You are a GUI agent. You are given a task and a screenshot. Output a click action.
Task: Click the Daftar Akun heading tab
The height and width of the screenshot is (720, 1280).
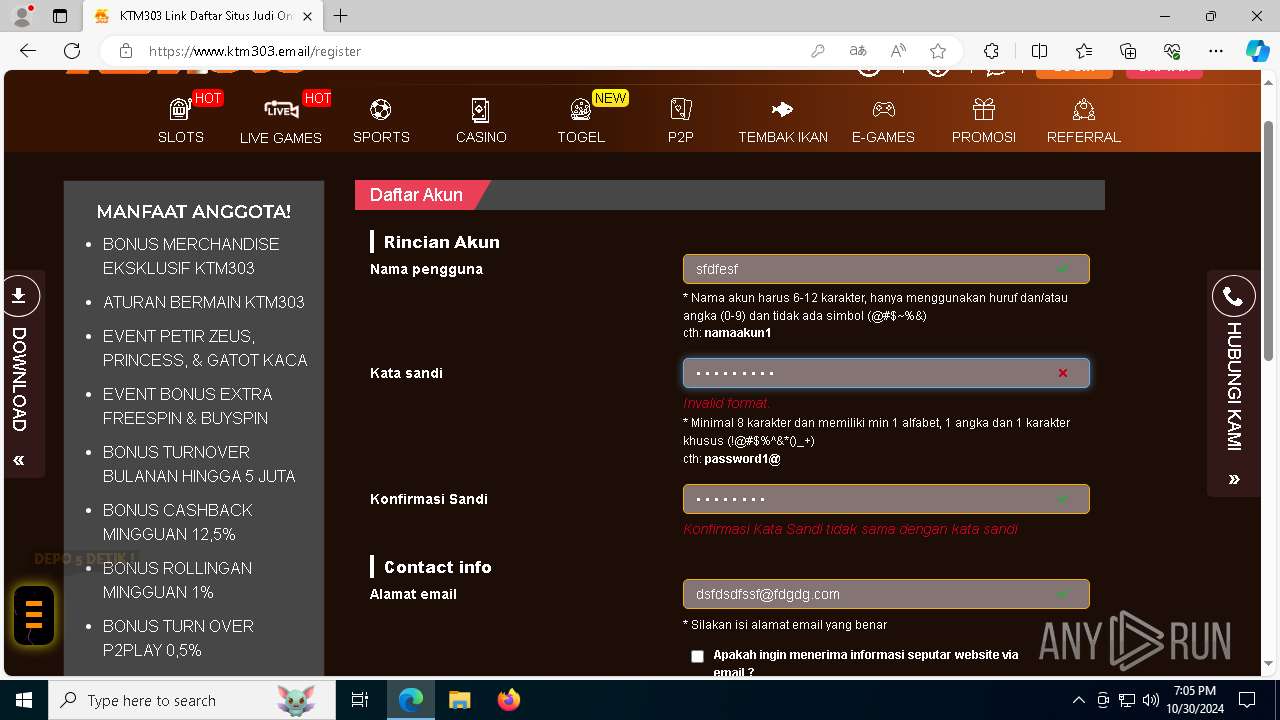pos(416,195)
